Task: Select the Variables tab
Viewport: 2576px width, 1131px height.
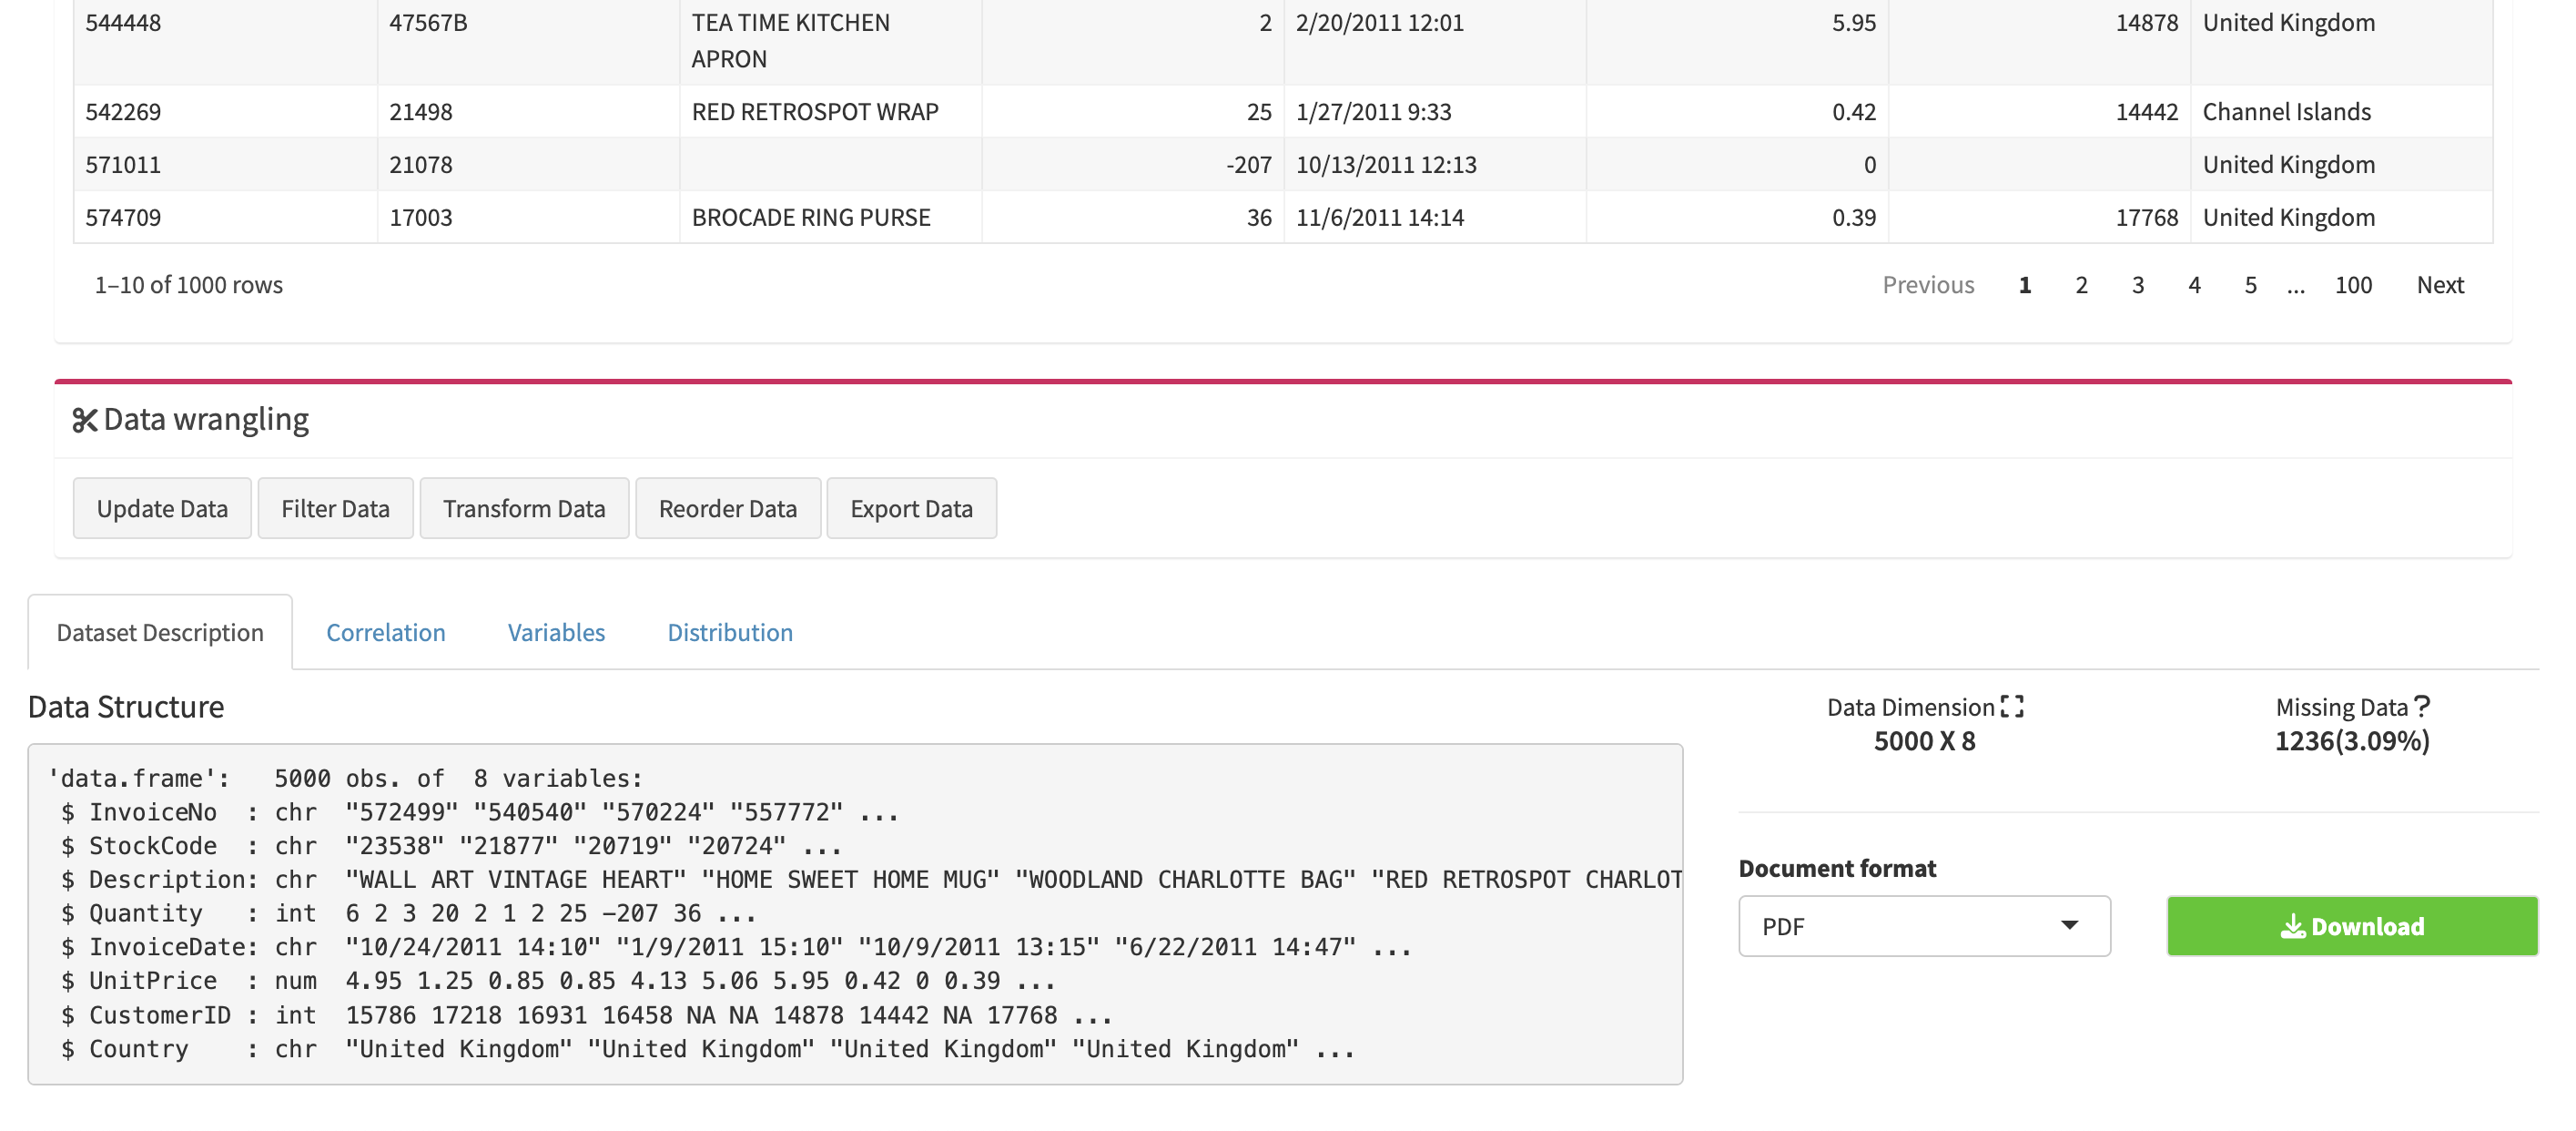Action: pos(555,632)
